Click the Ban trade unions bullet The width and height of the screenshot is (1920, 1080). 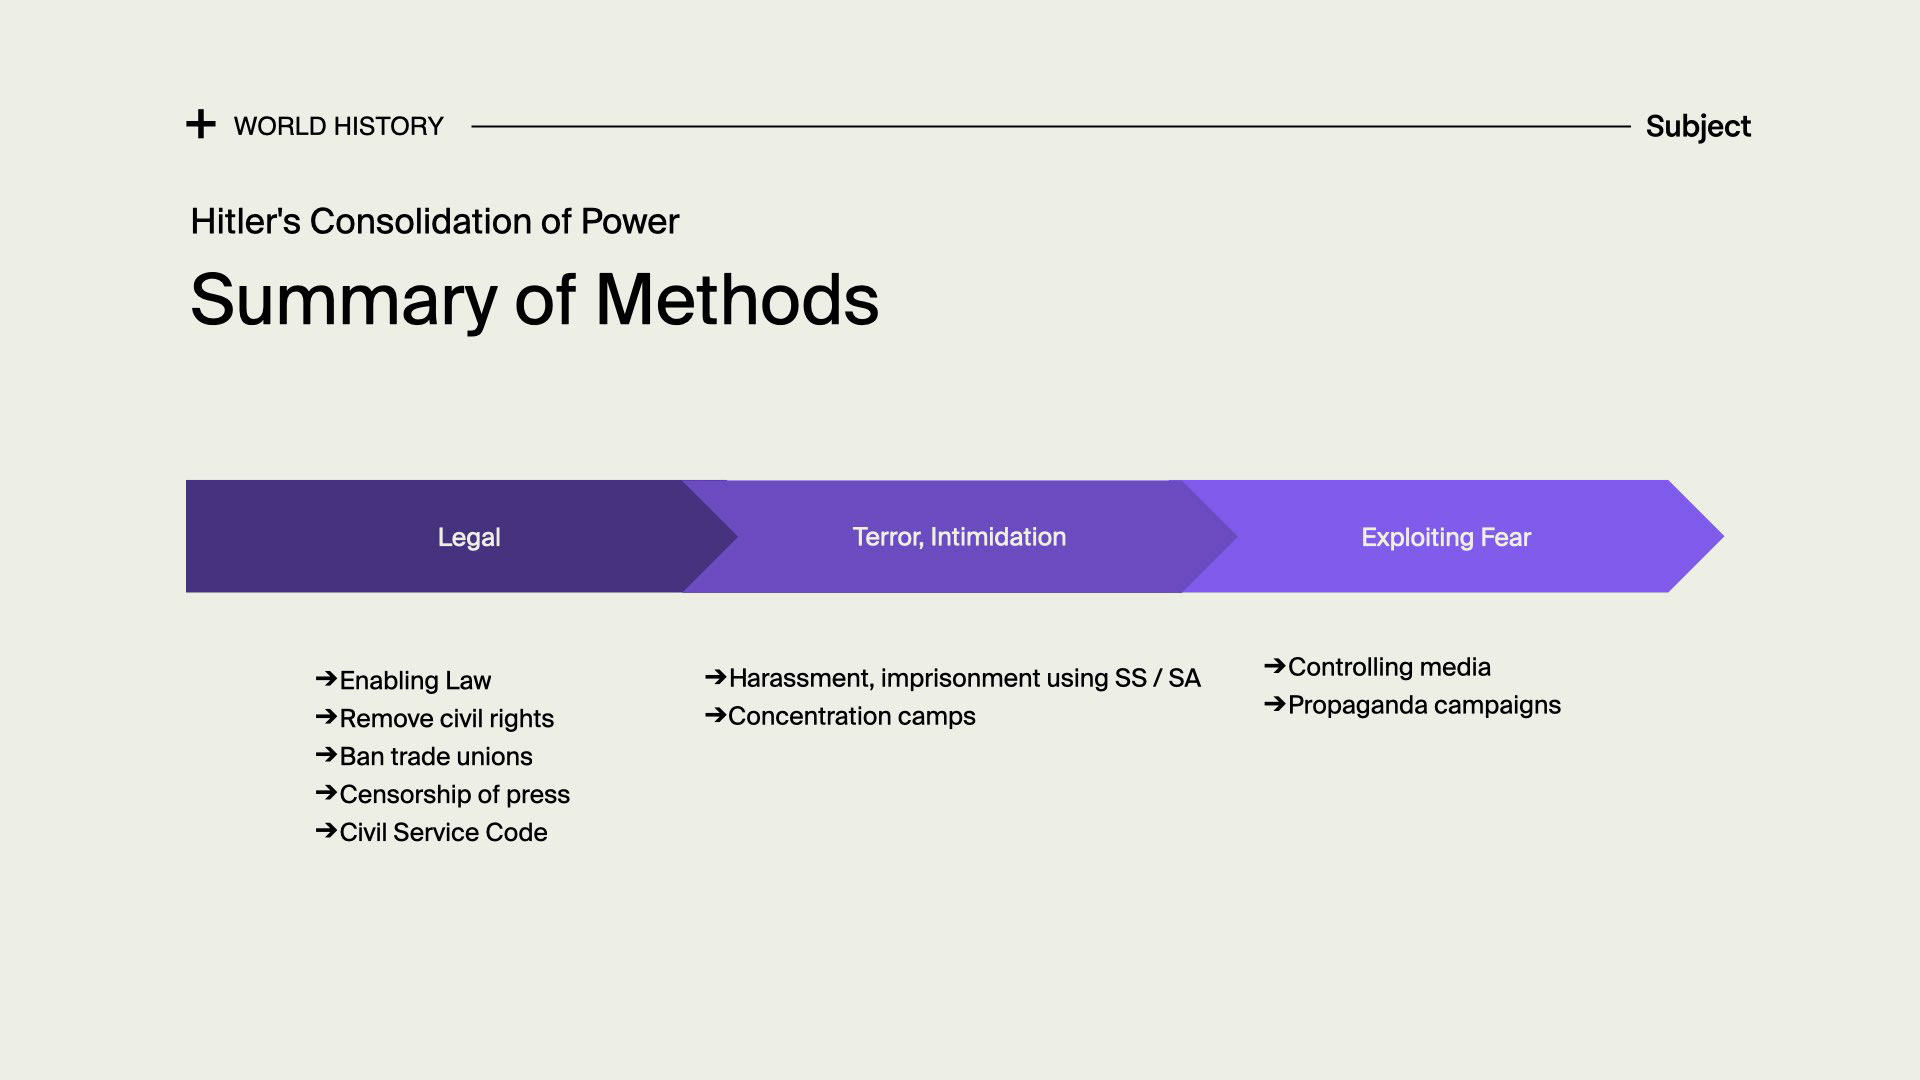pos(424,756)
